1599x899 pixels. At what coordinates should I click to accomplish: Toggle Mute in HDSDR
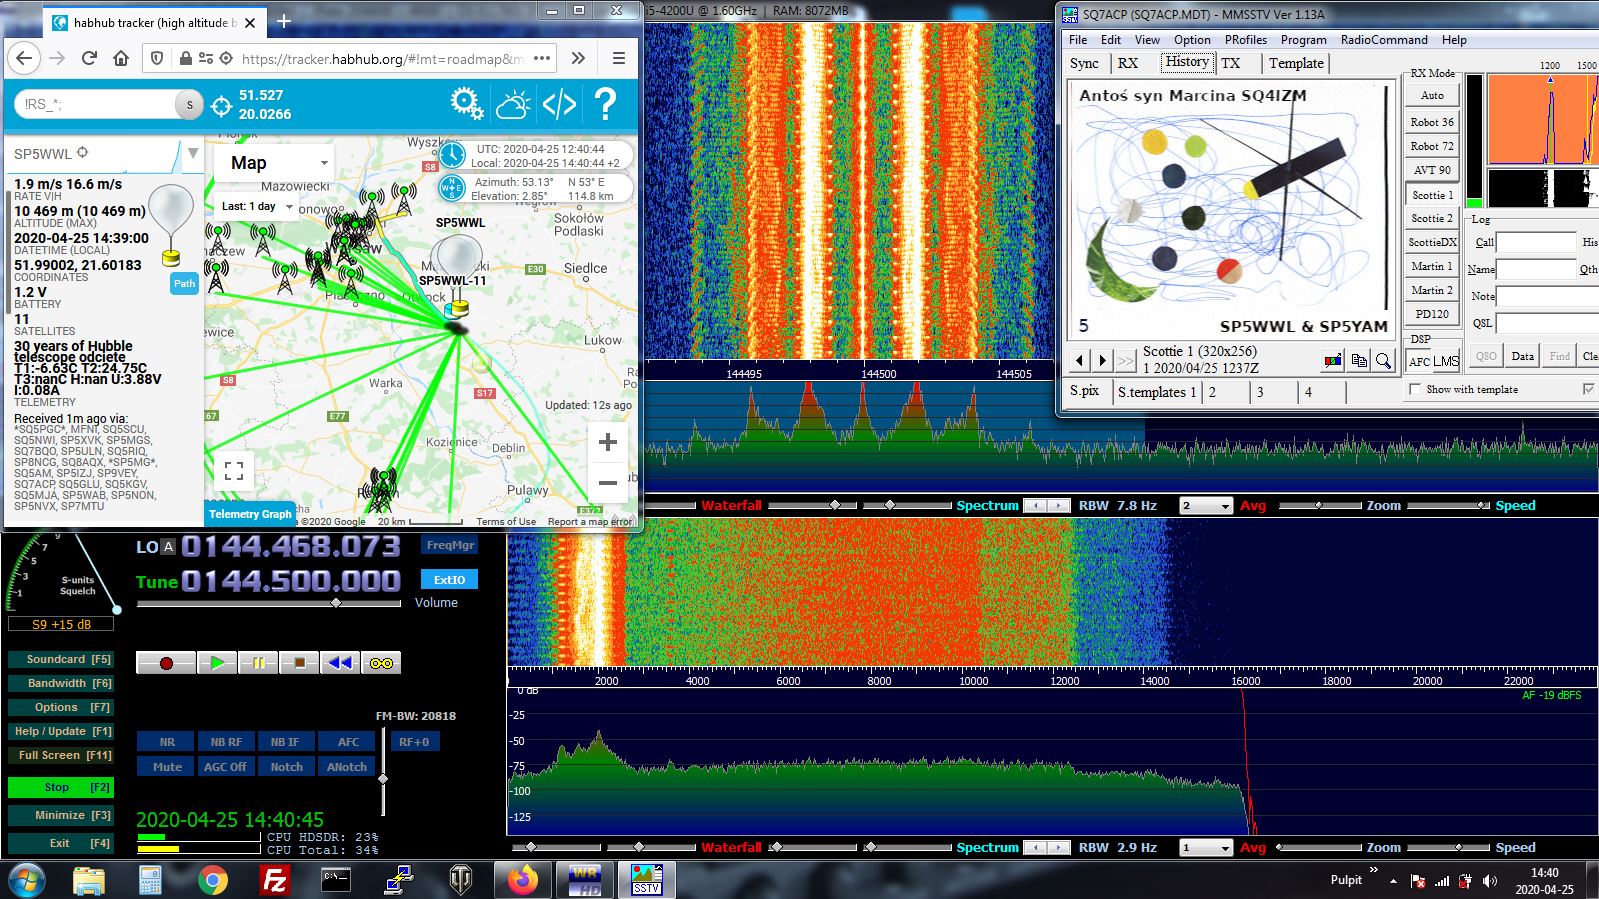pos(167,767)
